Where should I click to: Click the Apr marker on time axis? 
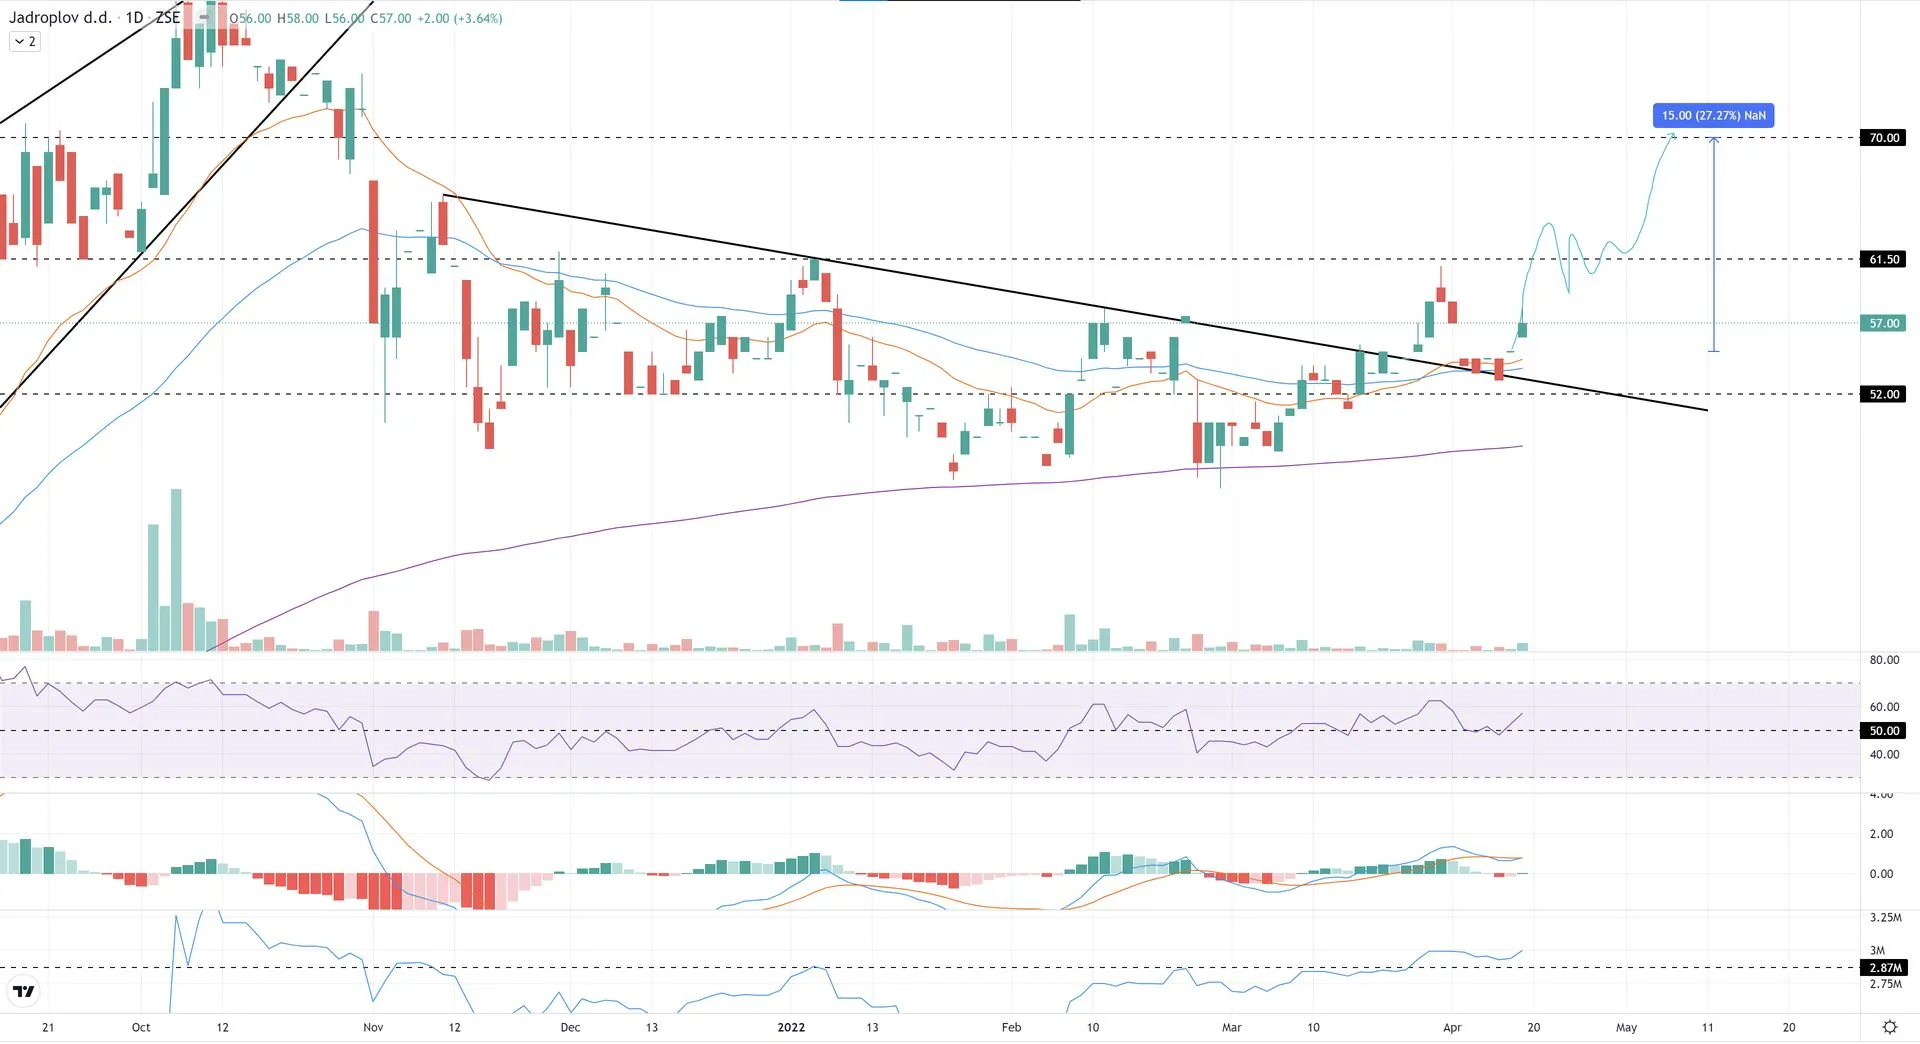coord(1452,1027)
